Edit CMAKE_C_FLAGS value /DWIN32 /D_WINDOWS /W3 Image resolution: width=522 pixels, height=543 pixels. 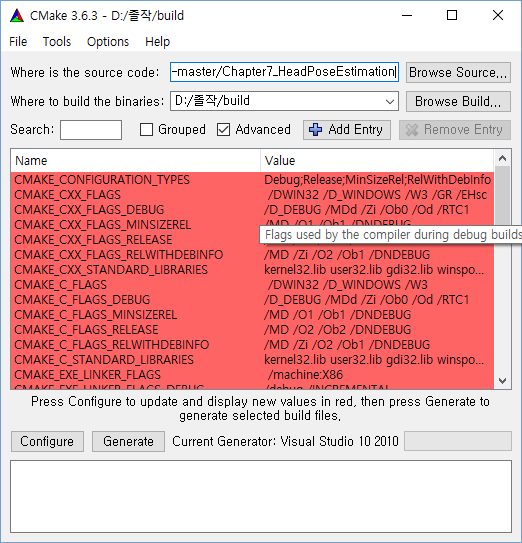tap(377, 285)
